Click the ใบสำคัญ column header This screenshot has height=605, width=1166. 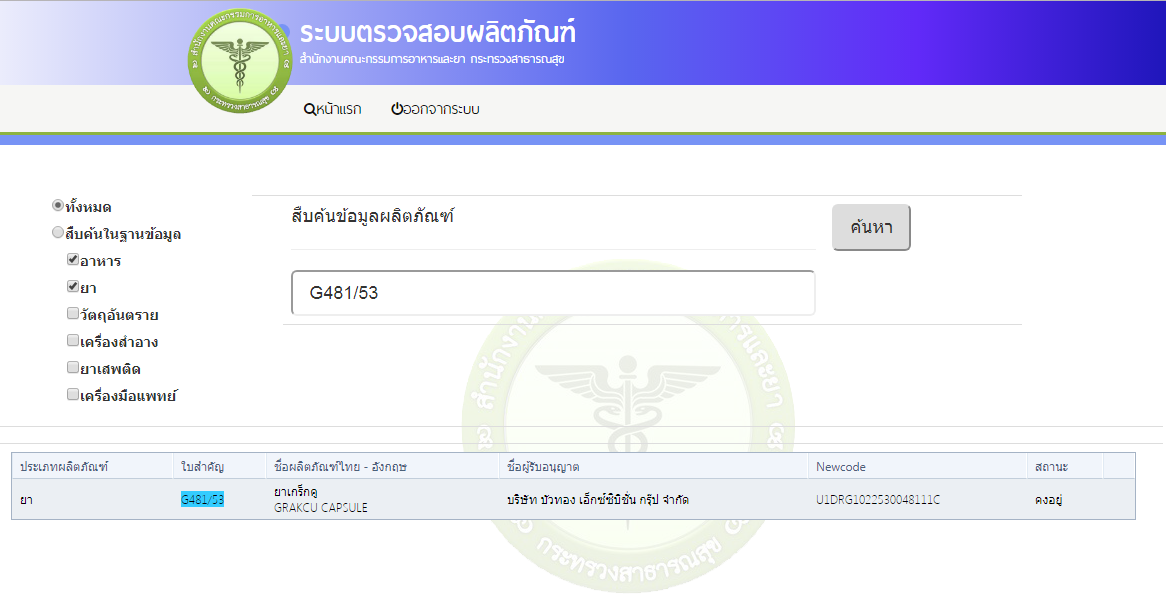[201, 467]
